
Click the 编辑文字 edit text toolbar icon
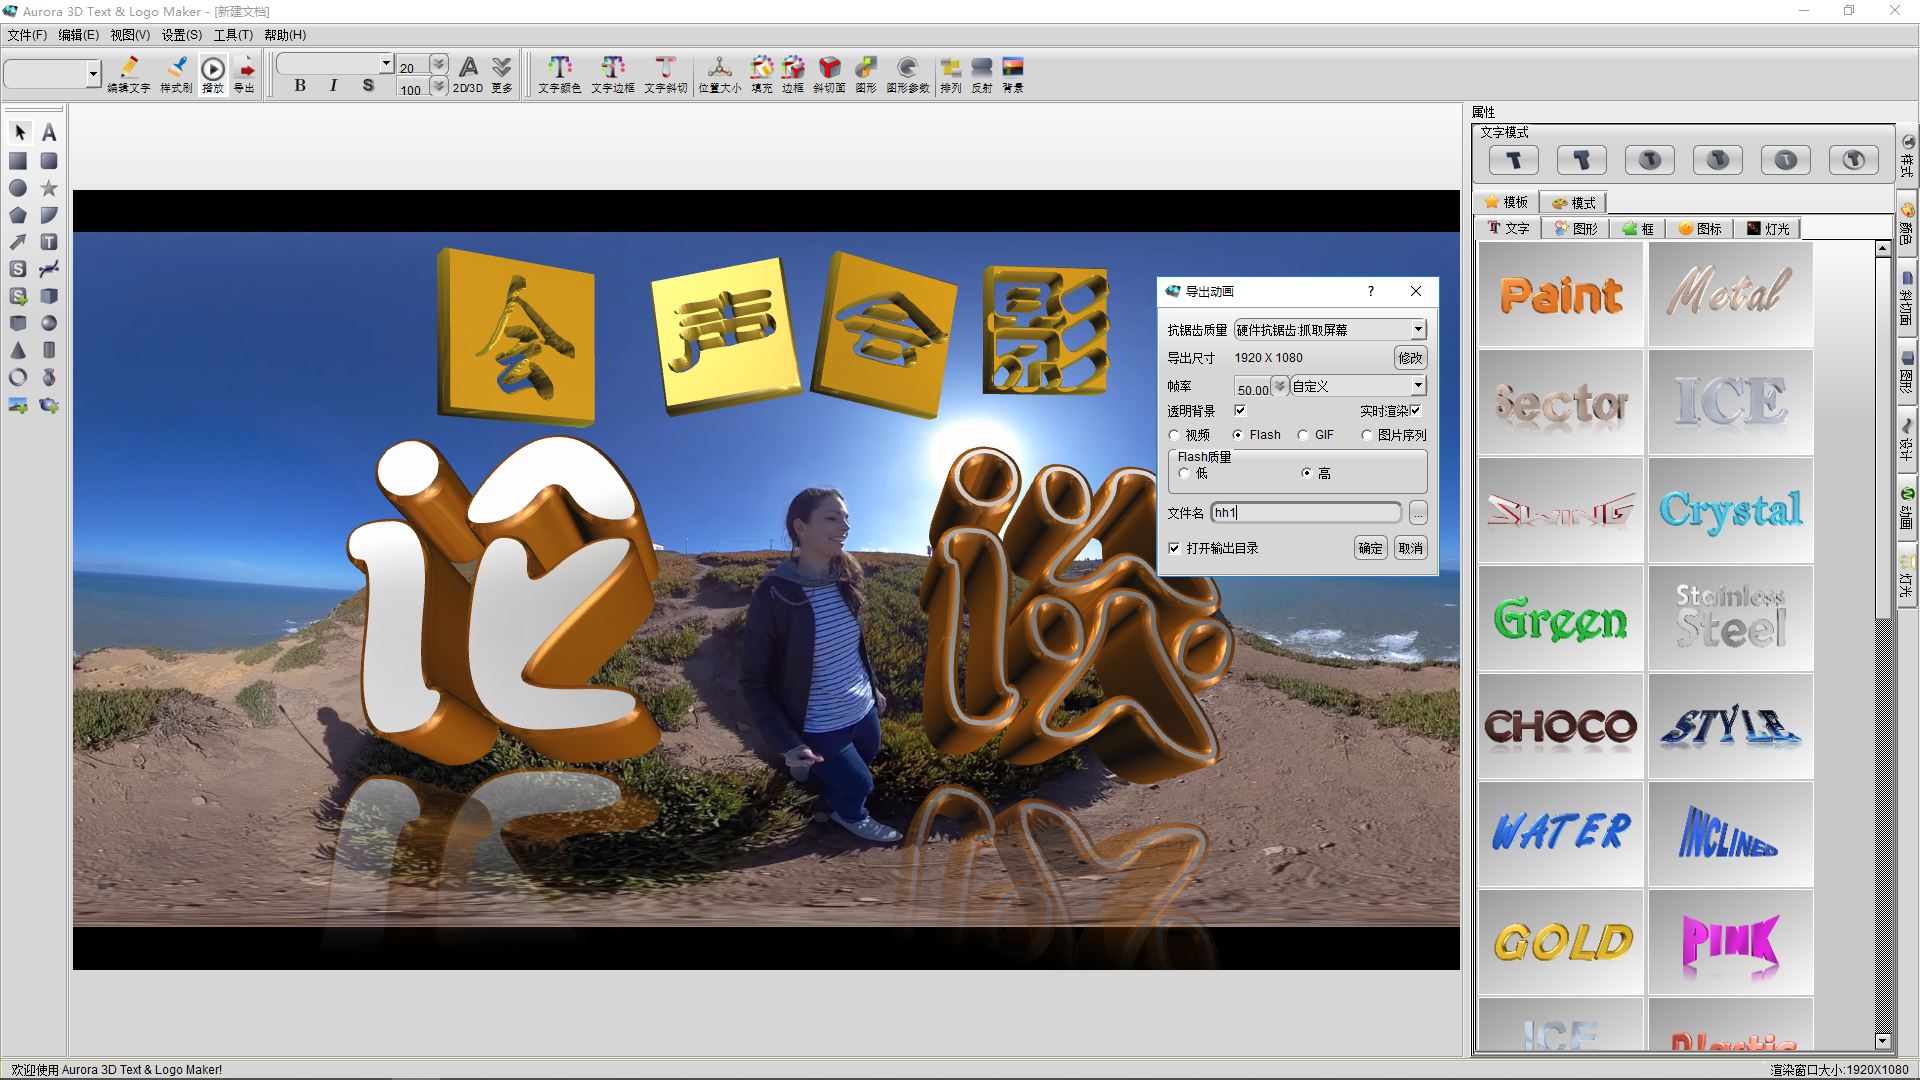(x=128, y=74)
